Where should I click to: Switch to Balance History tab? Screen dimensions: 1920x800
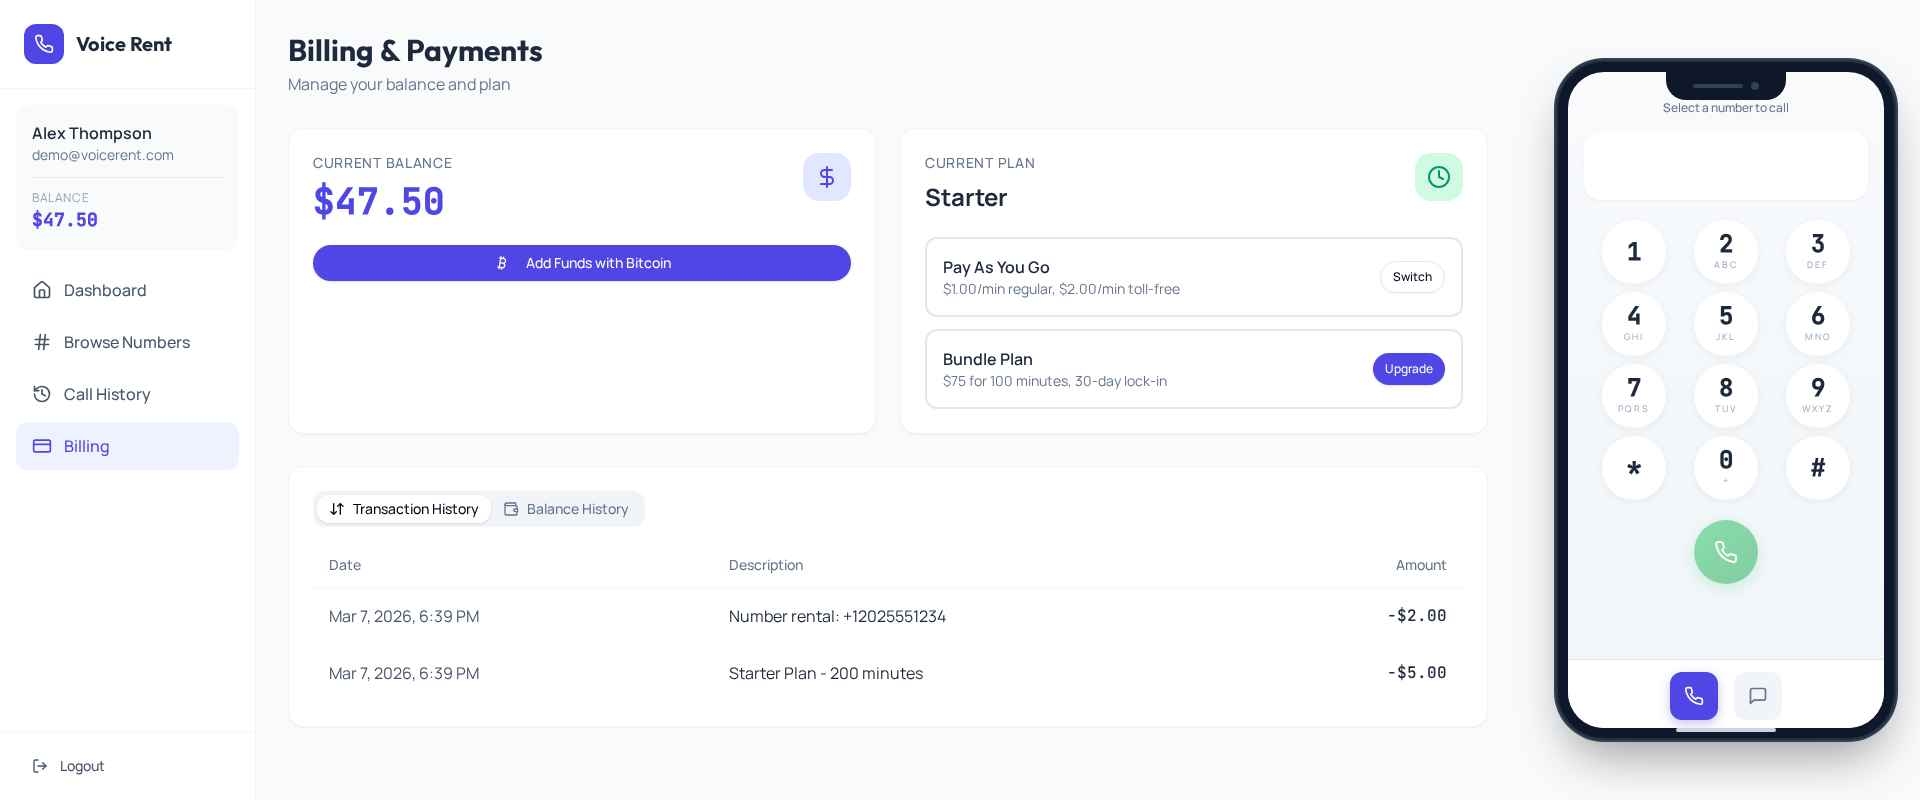(566, 509)
